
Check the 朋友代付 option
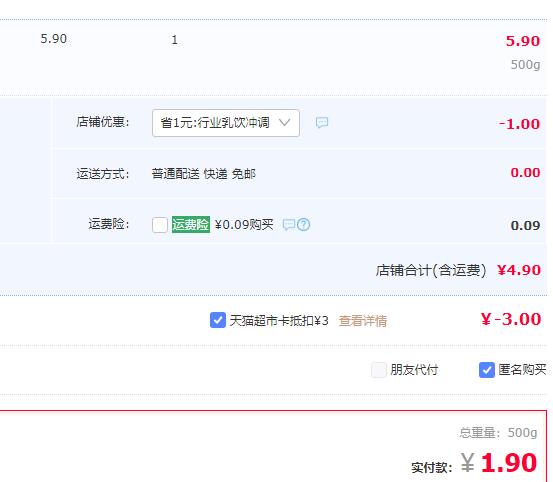click(379, 370)
